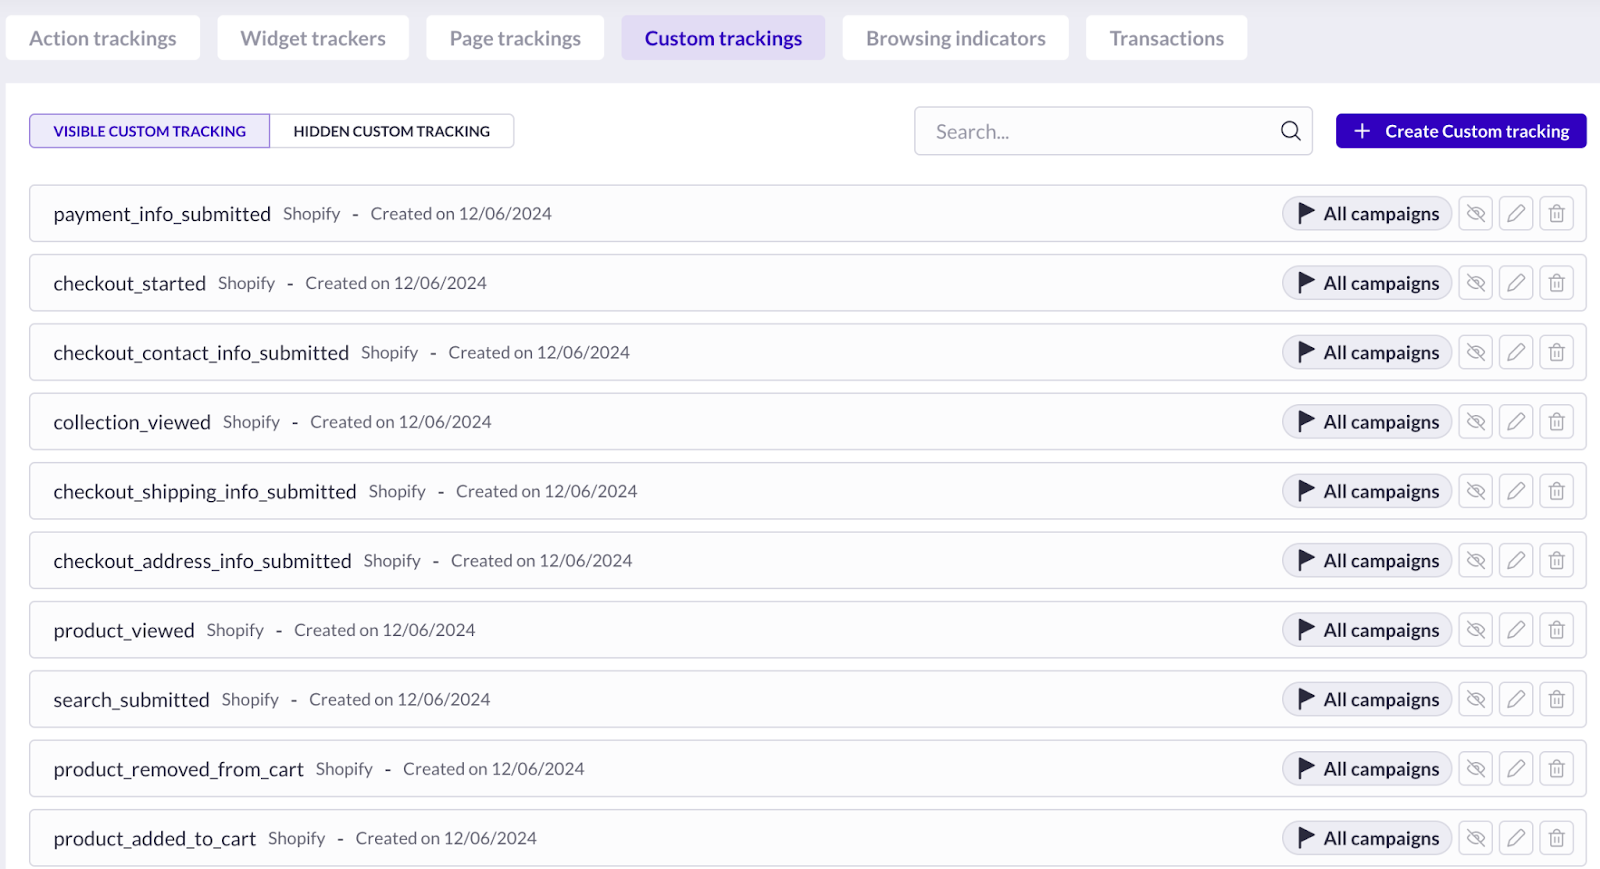Hide the search_submitted tracking
Viewport: 1600px width, 869px height.
coord(1476,699)
